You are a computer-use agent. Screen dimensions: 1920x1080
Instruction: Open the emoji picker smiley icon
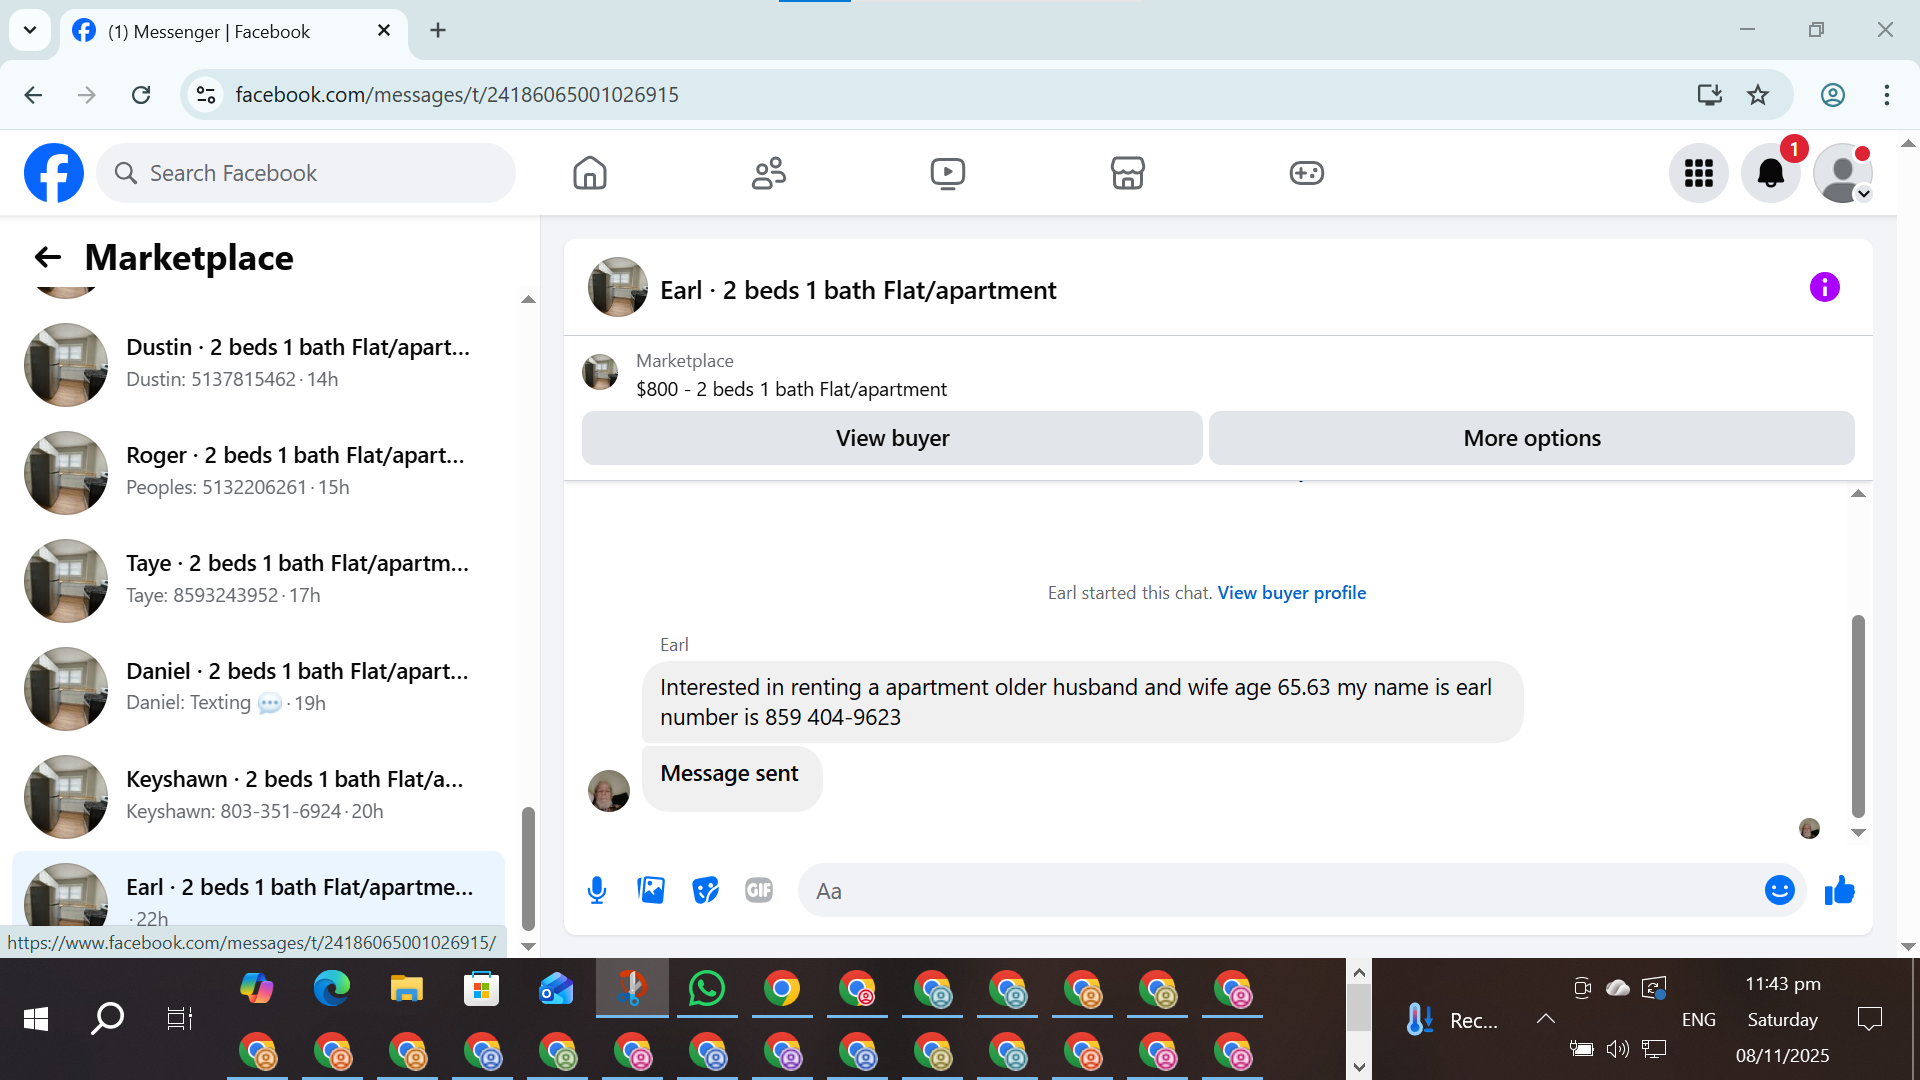click(1779, 890)
